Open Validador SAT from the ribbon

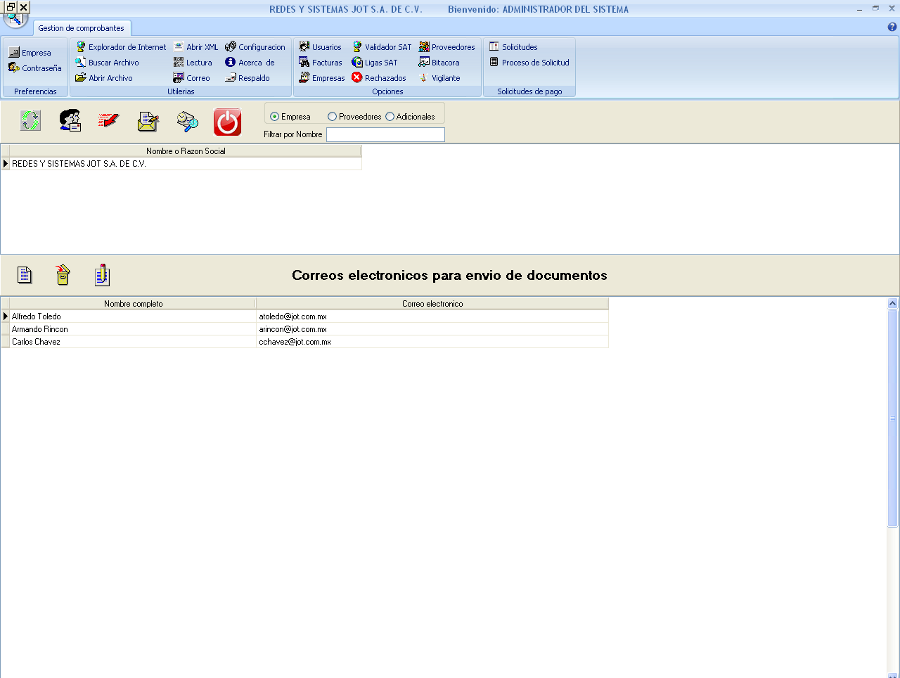(x=381, y=47)
